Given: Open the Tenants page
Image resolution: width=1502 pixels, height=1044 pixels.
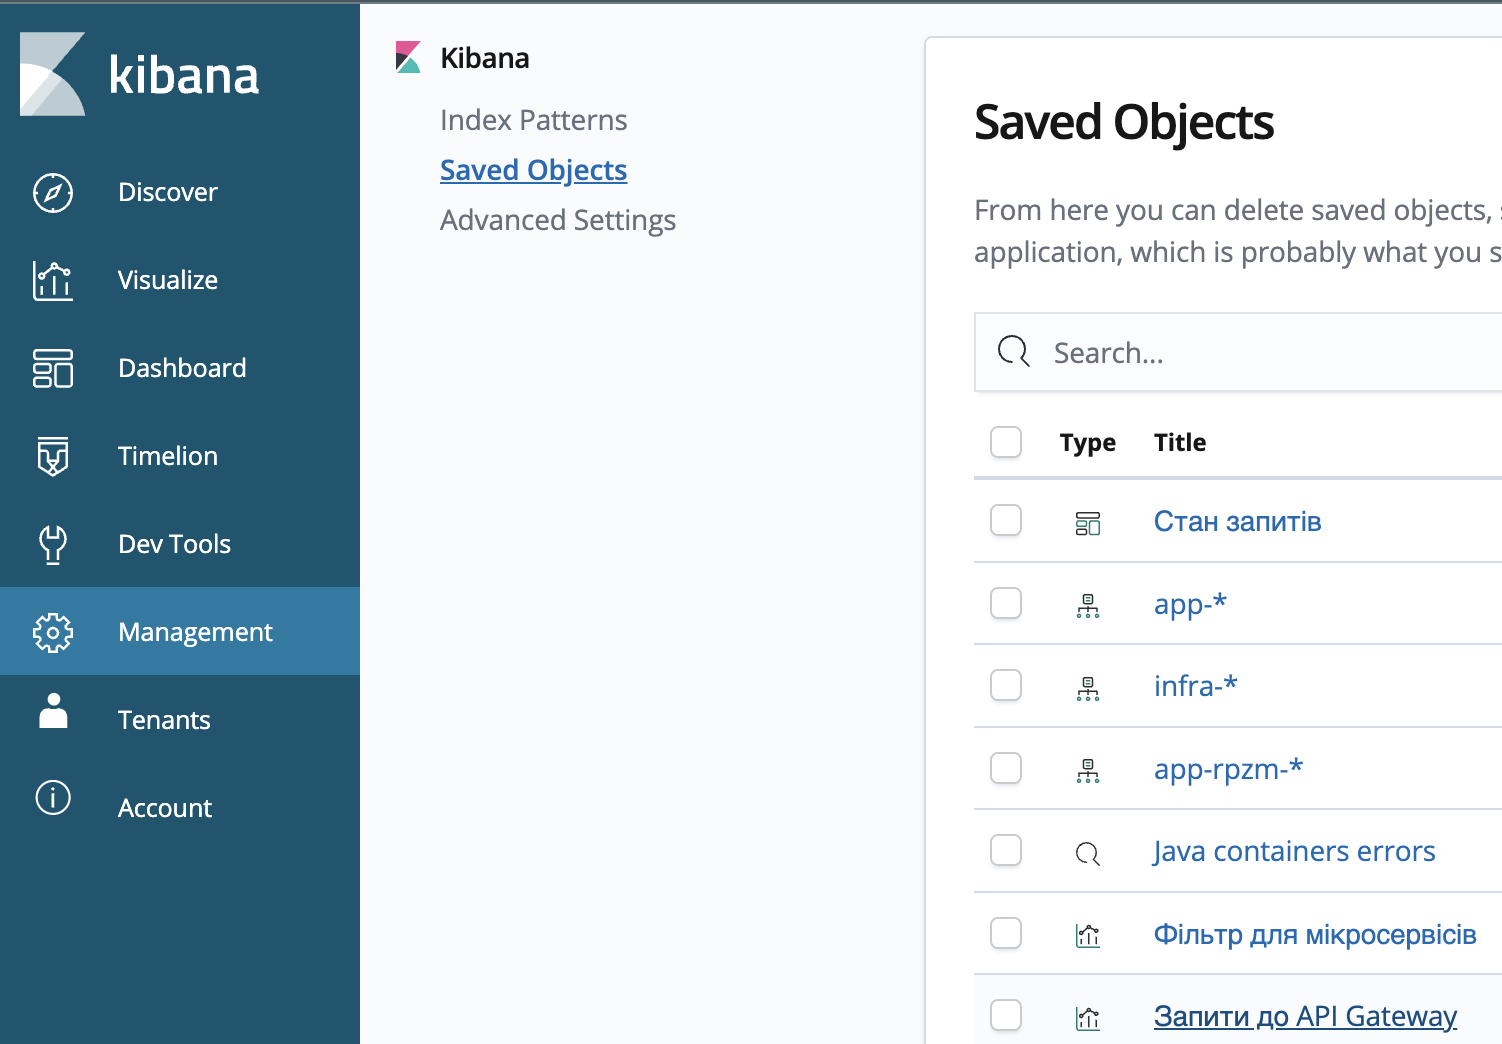Looking at the screenshot, I should [180, 720].
